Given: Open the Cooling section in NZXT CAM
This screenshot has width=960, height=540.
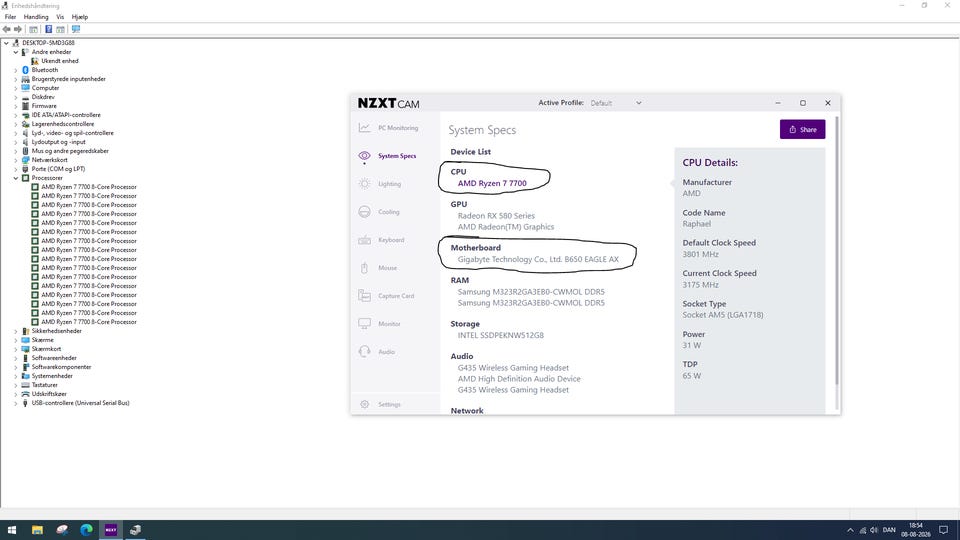Looking at the screenshot, I should tap(379, 212).
